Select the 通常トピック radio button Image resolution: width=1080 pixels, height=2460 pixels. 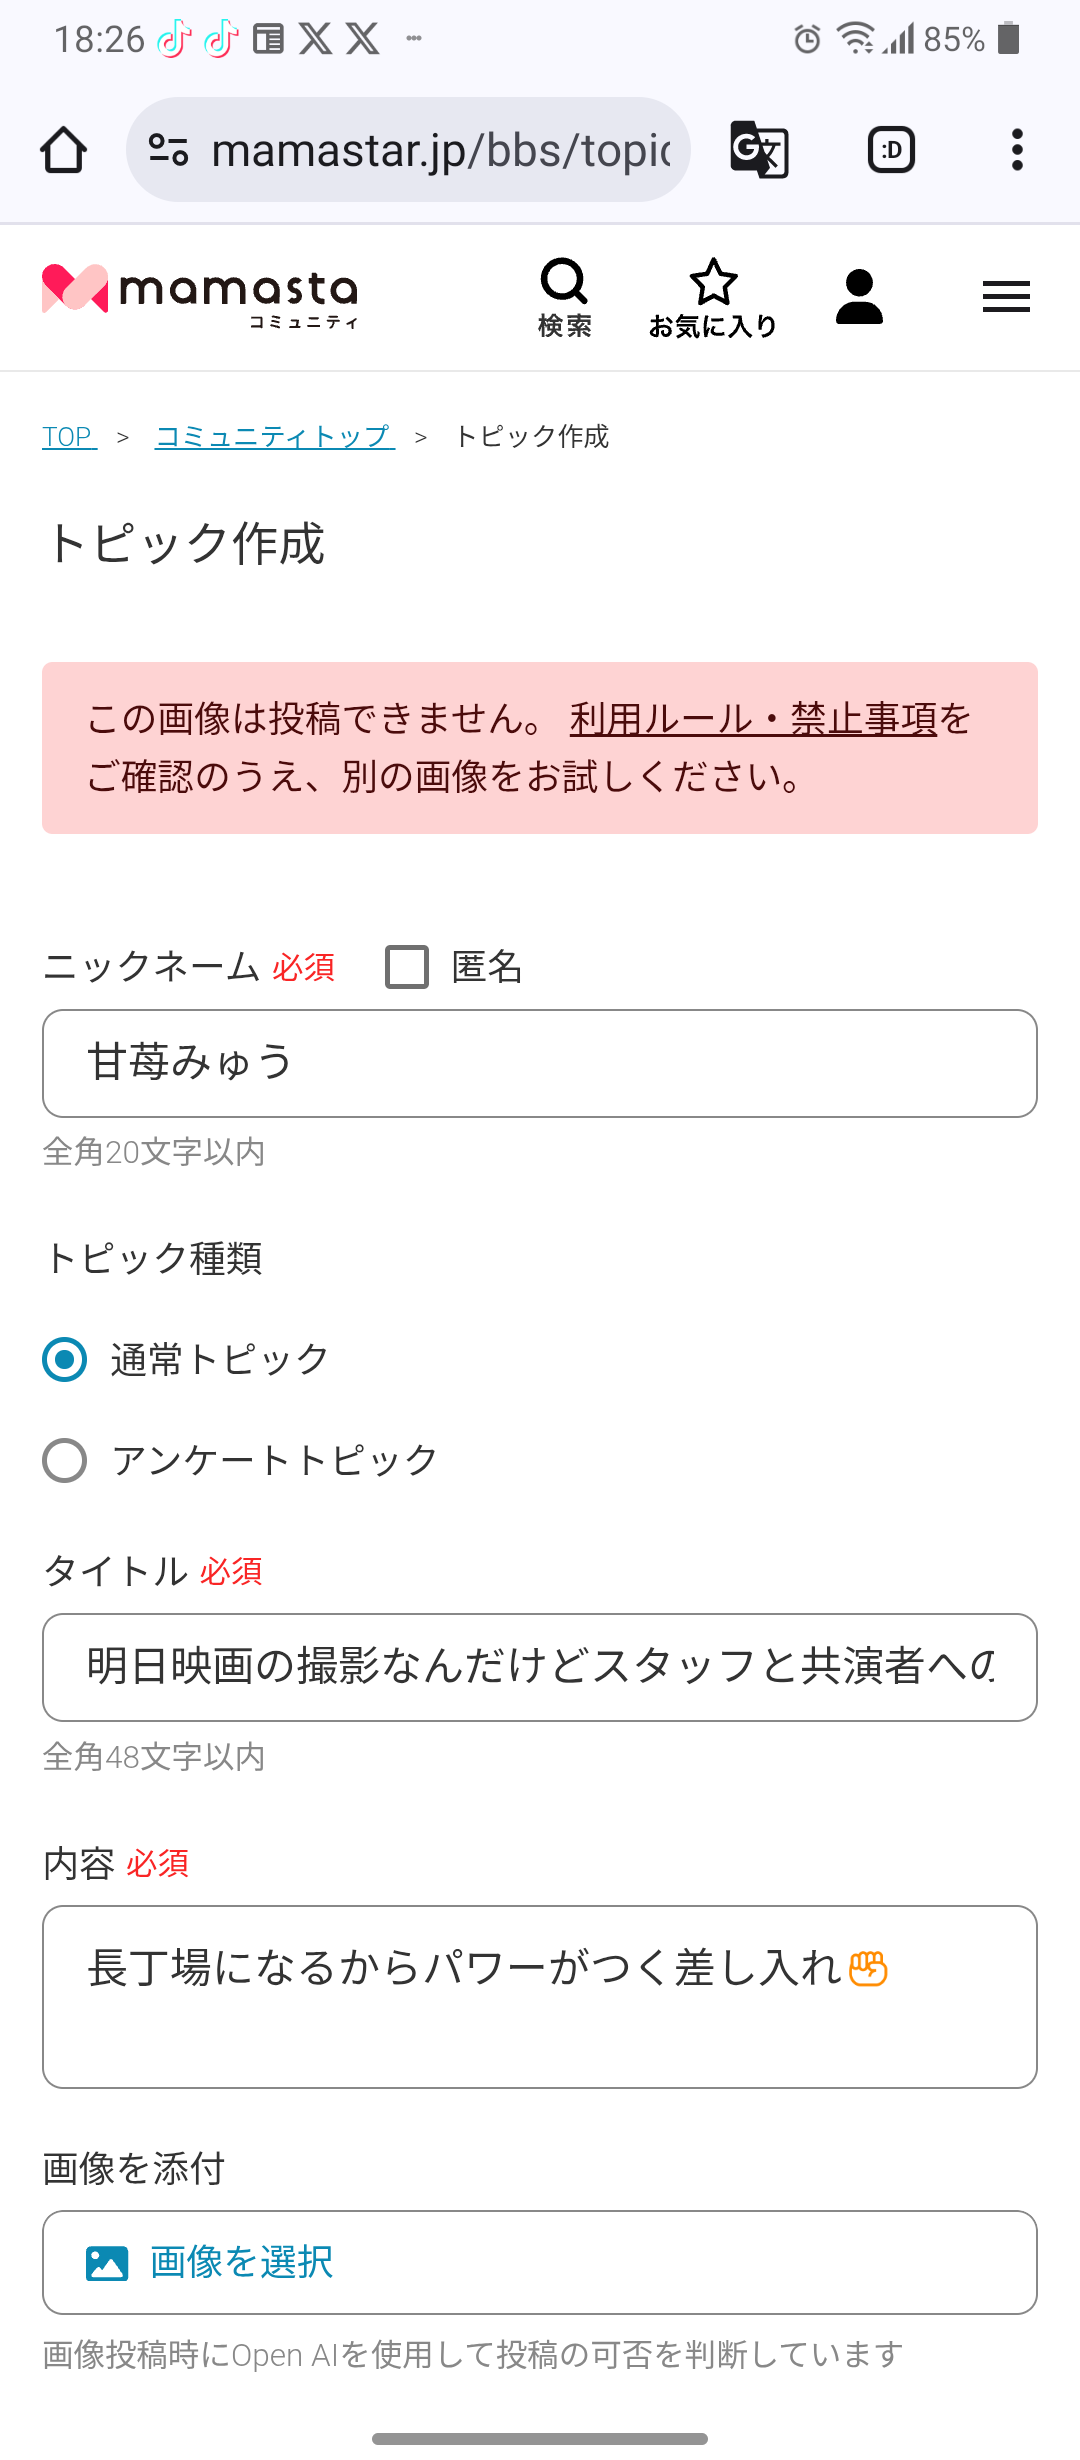[x=65, y=1360]
